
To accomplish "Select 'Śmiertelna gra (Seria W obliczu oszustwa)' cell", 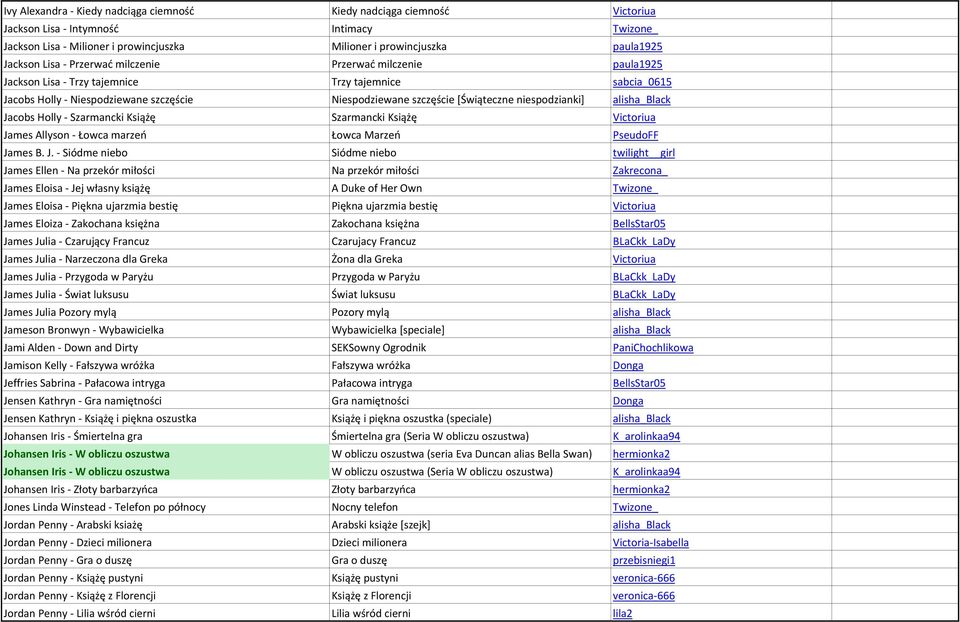I will click(470, 437).
